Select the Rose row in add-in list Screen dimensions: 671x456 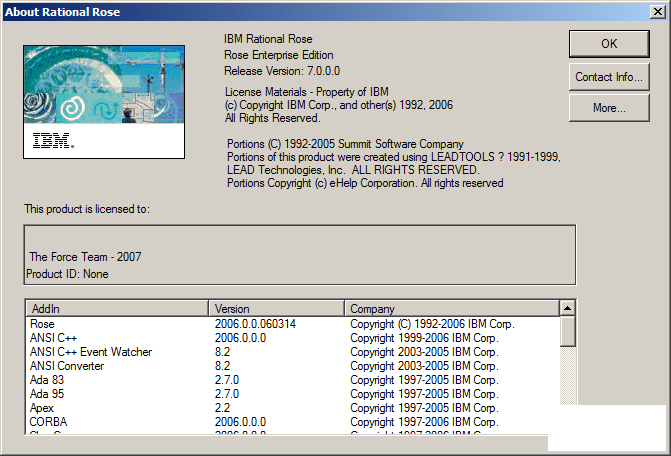click(293, 324)
